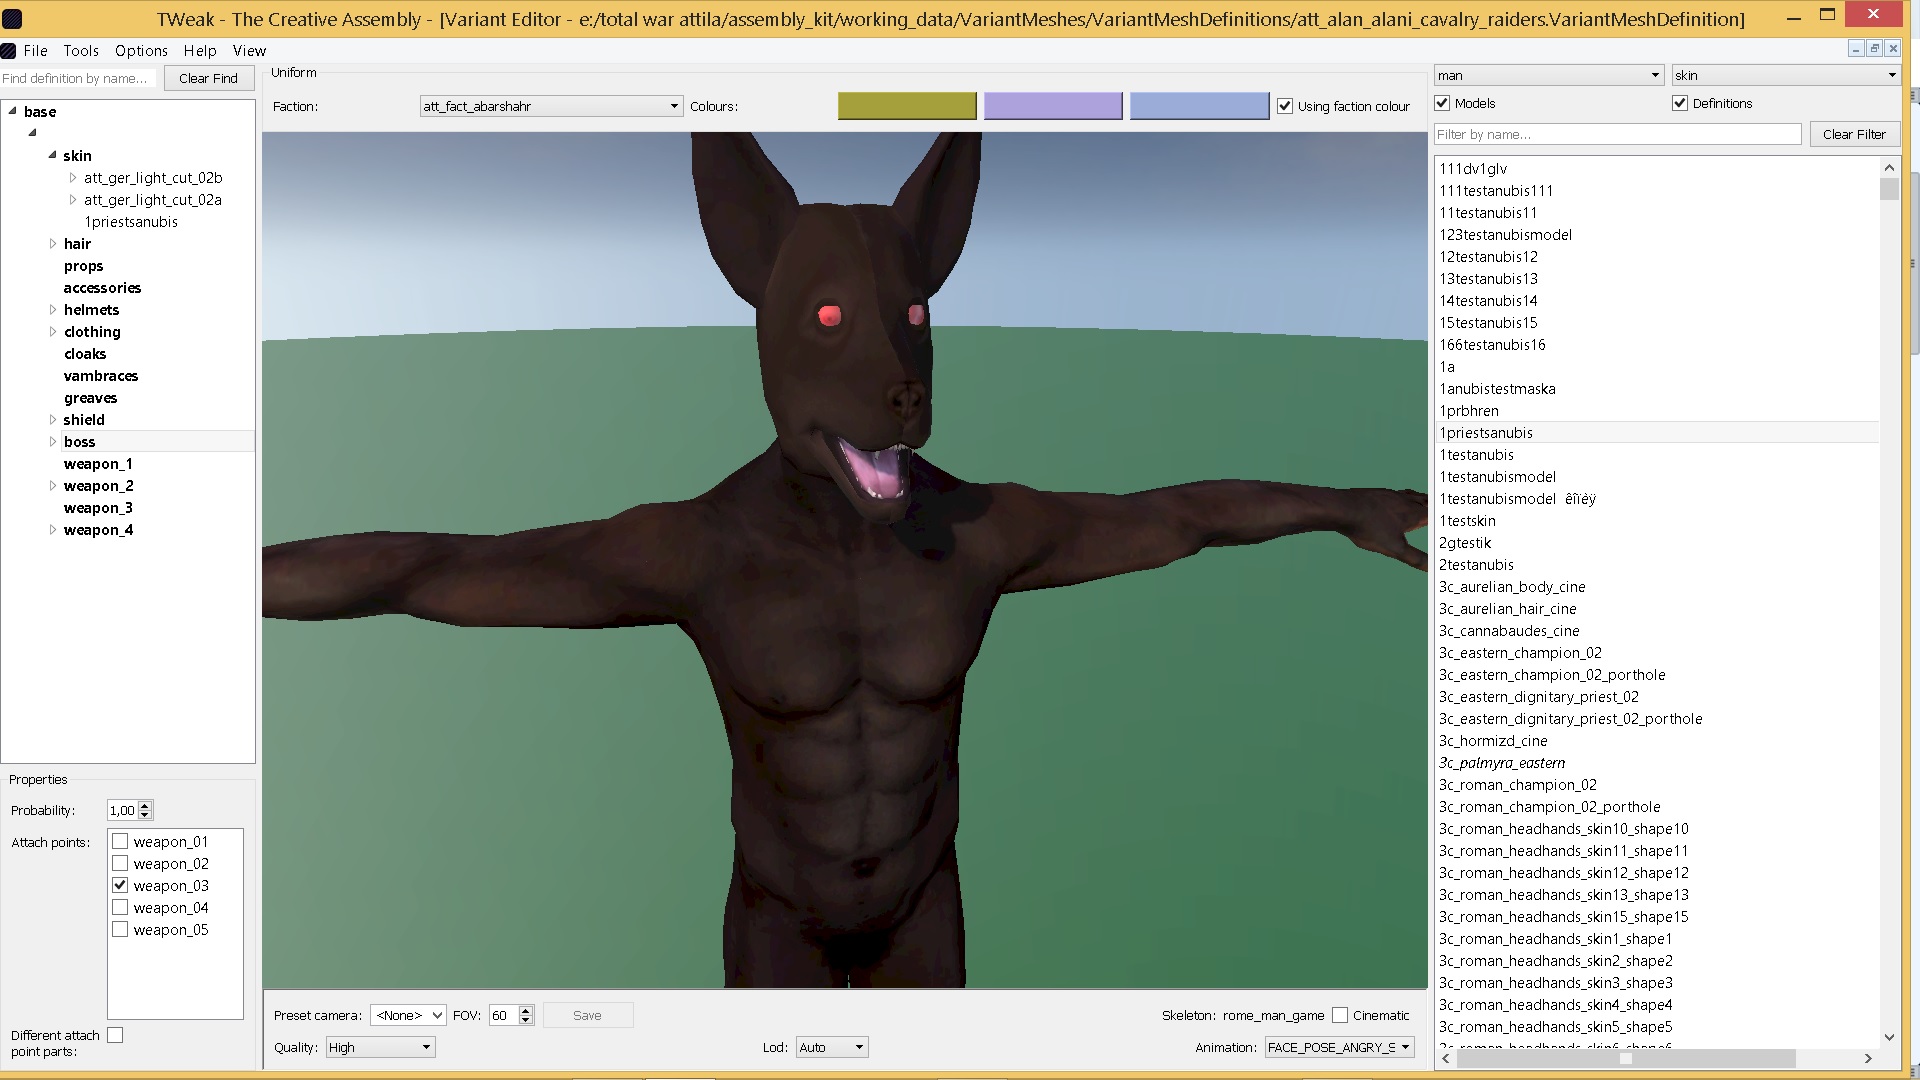Enable the weapon_01 attach point
The width and height of the screenshot is (1920, 1080).
click(x=120, y=841)
